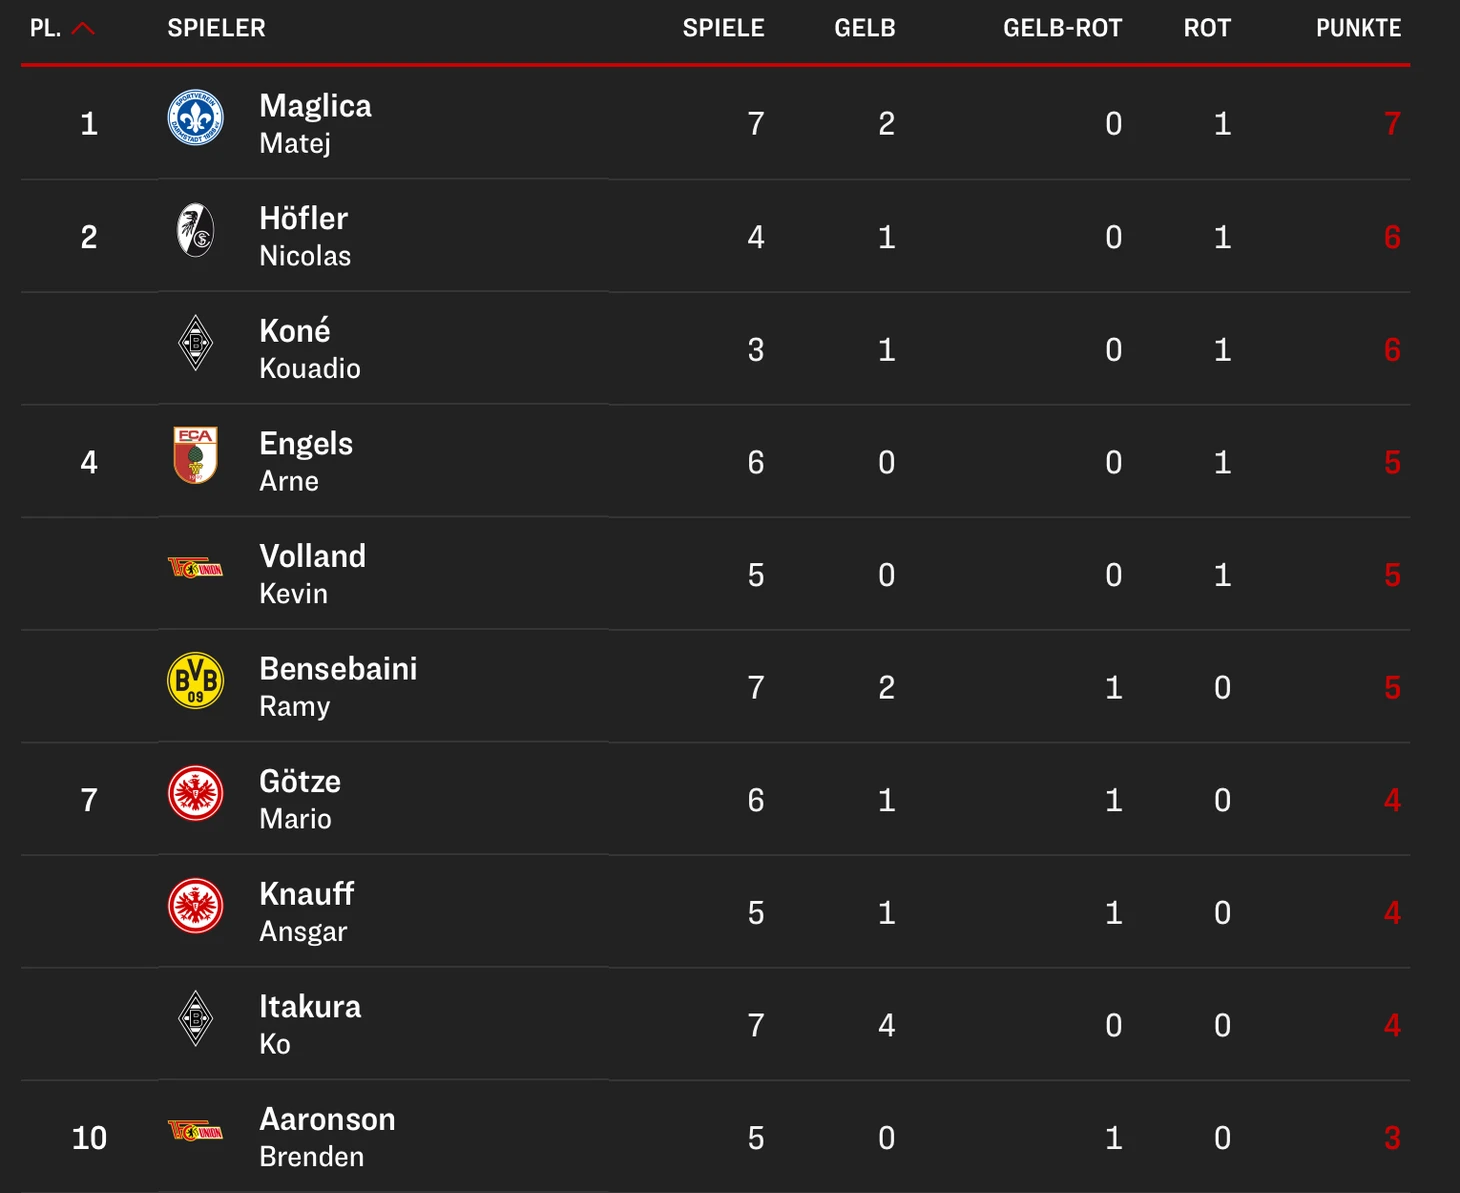Sort by the SPIELE column header
Image resolution: width=1460 pixels, height=1193 pixels.
pos(723,28)
